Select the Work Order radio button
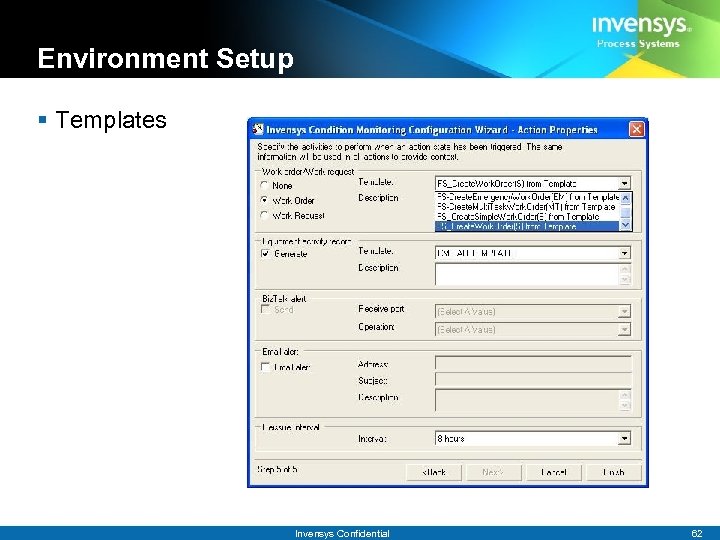The height and width of the screenshot is (540, 720). 264,200
